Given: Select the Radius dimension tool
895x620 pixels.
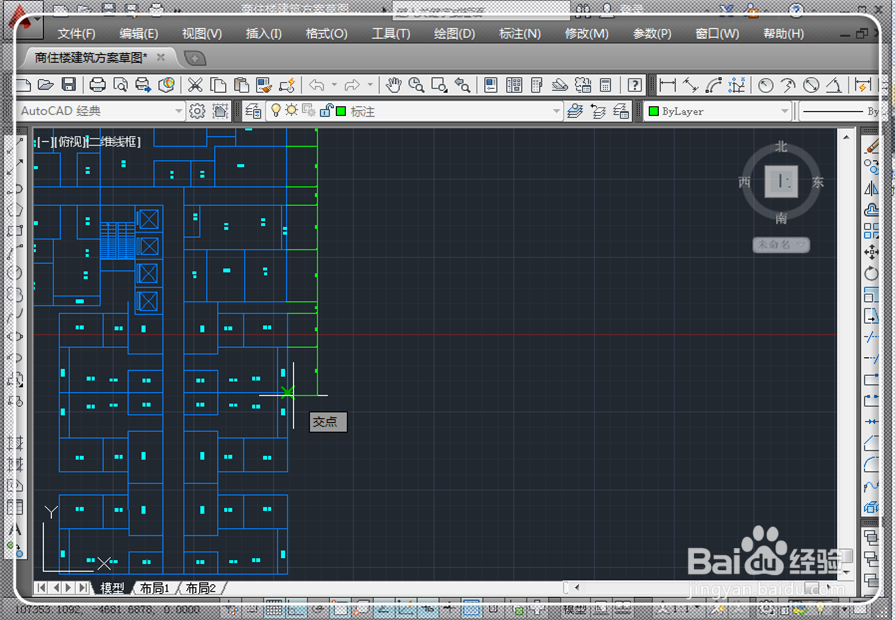Looking at the screenshot, I should [x=765, y=86].
